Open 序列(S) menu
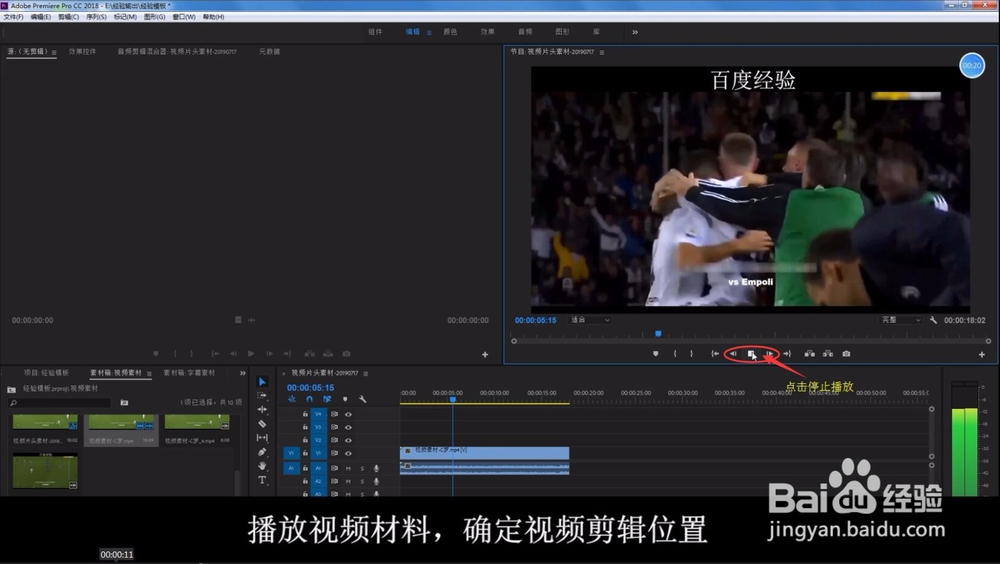 click(96, 17)
